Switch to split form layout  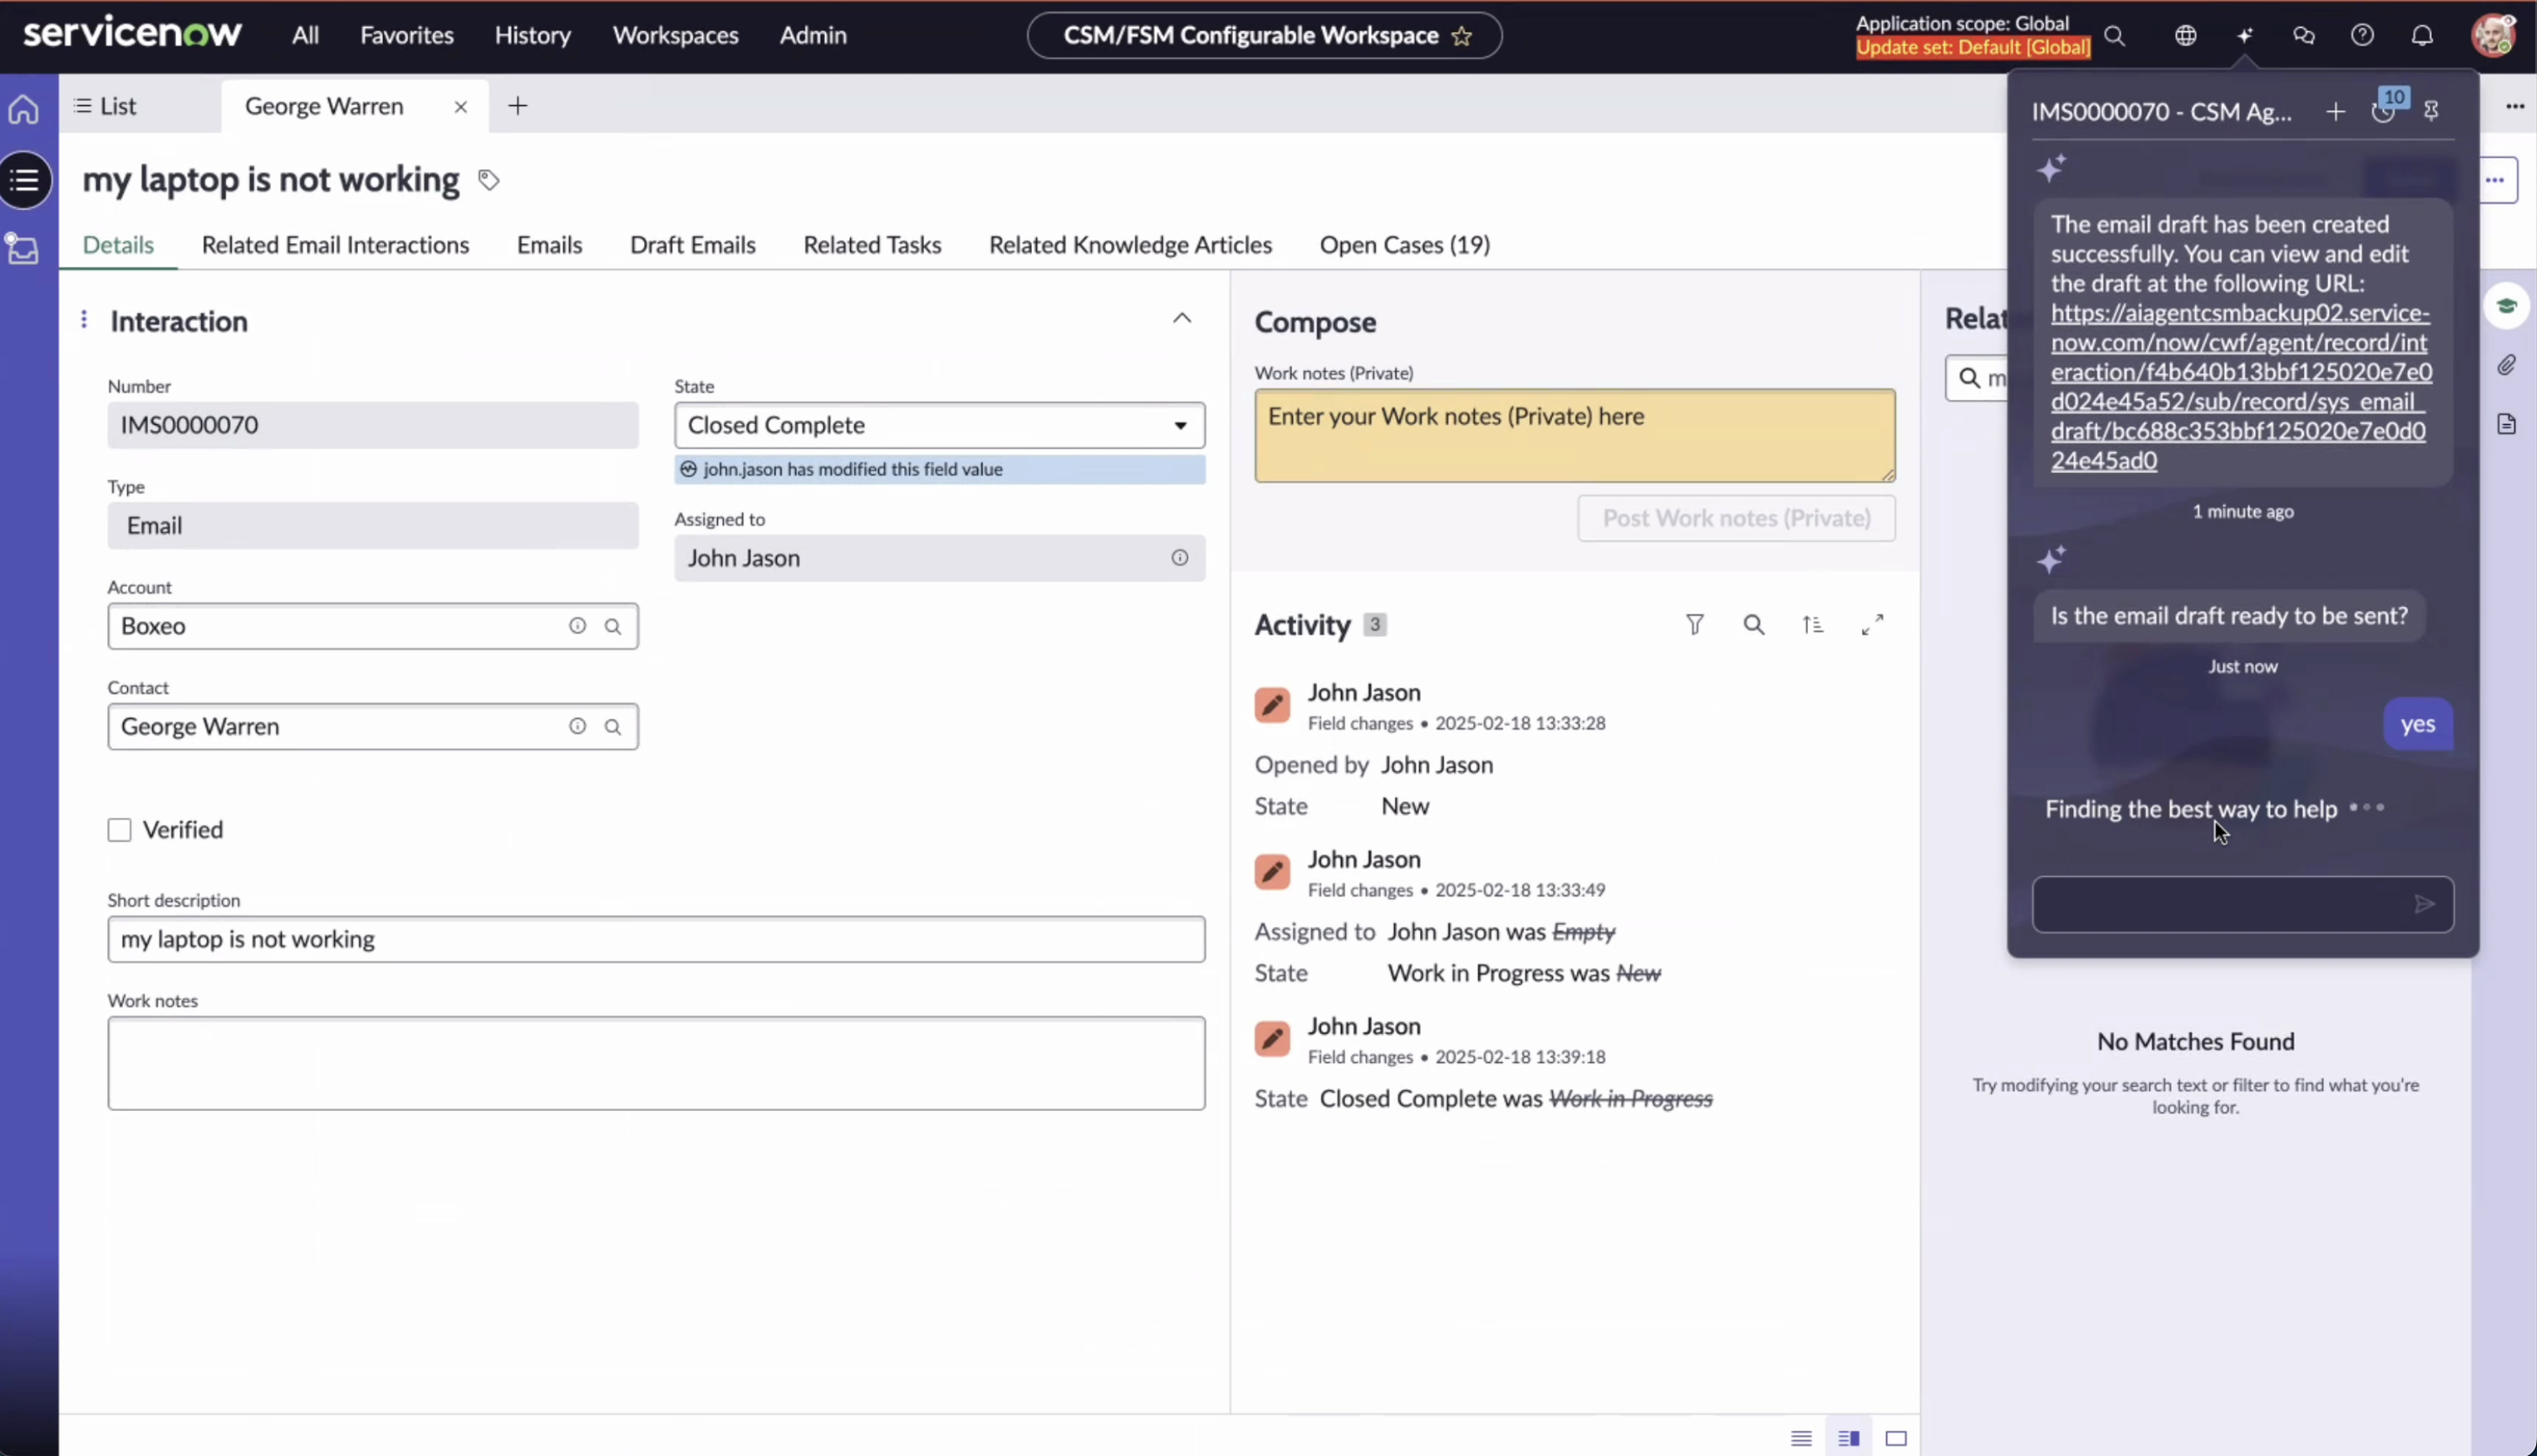coord(1849,1439)
